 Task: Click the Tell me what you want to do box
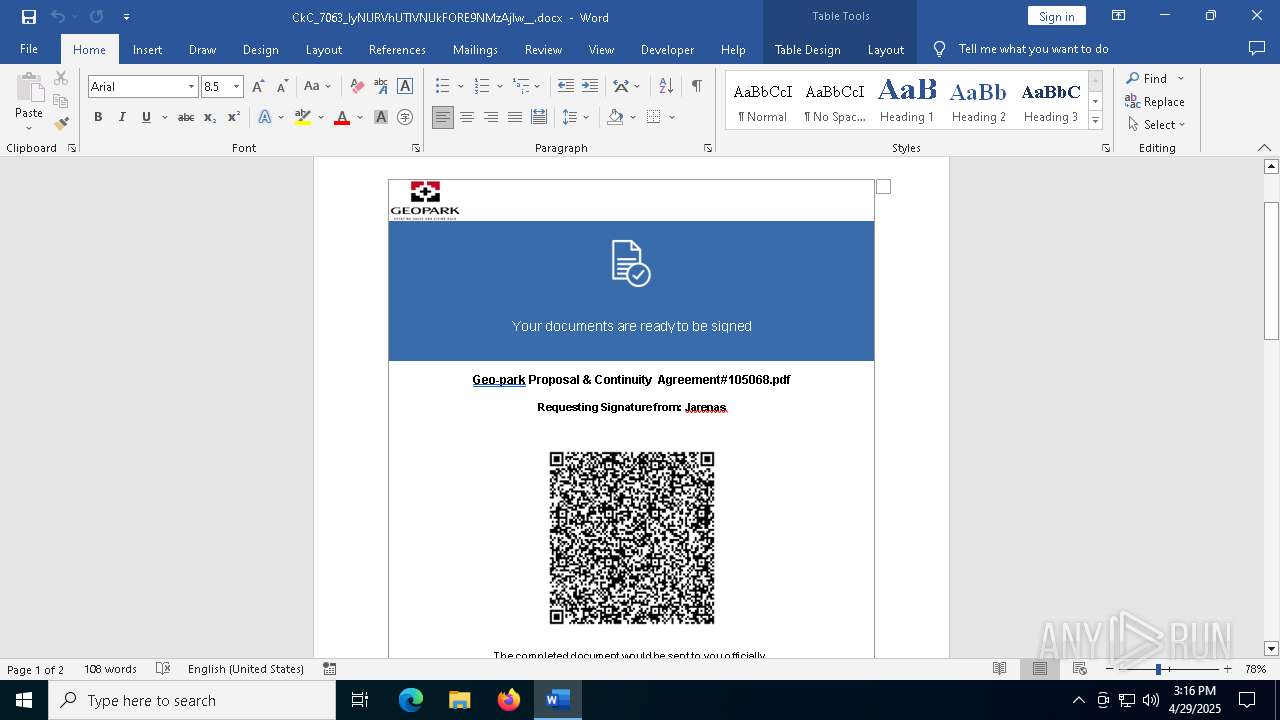(1033, 49)
